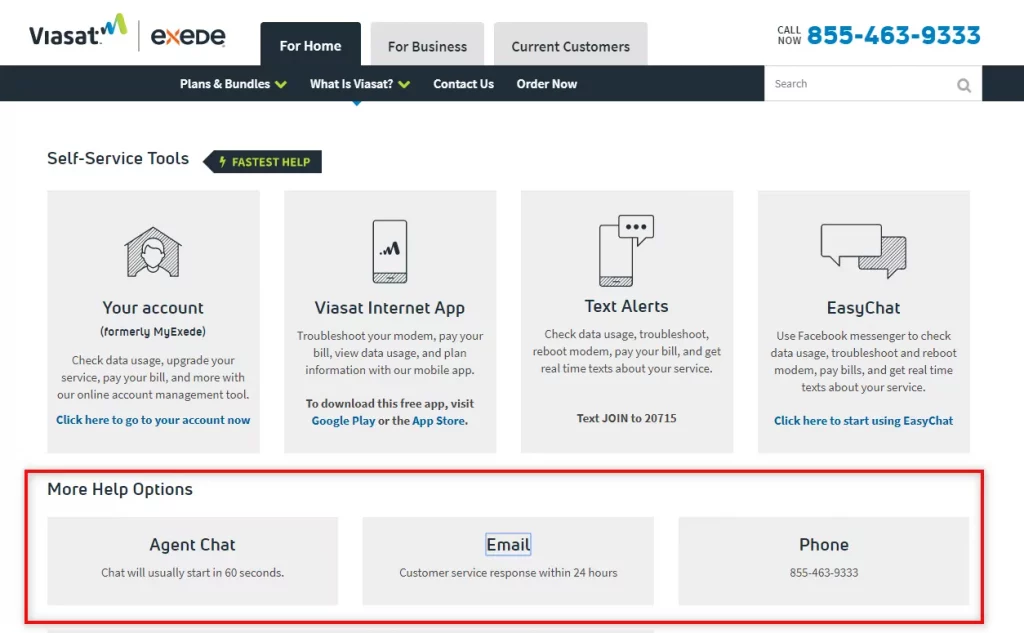
Task: Click the Text Alerts heading
Action: click(x=626, y=306)
